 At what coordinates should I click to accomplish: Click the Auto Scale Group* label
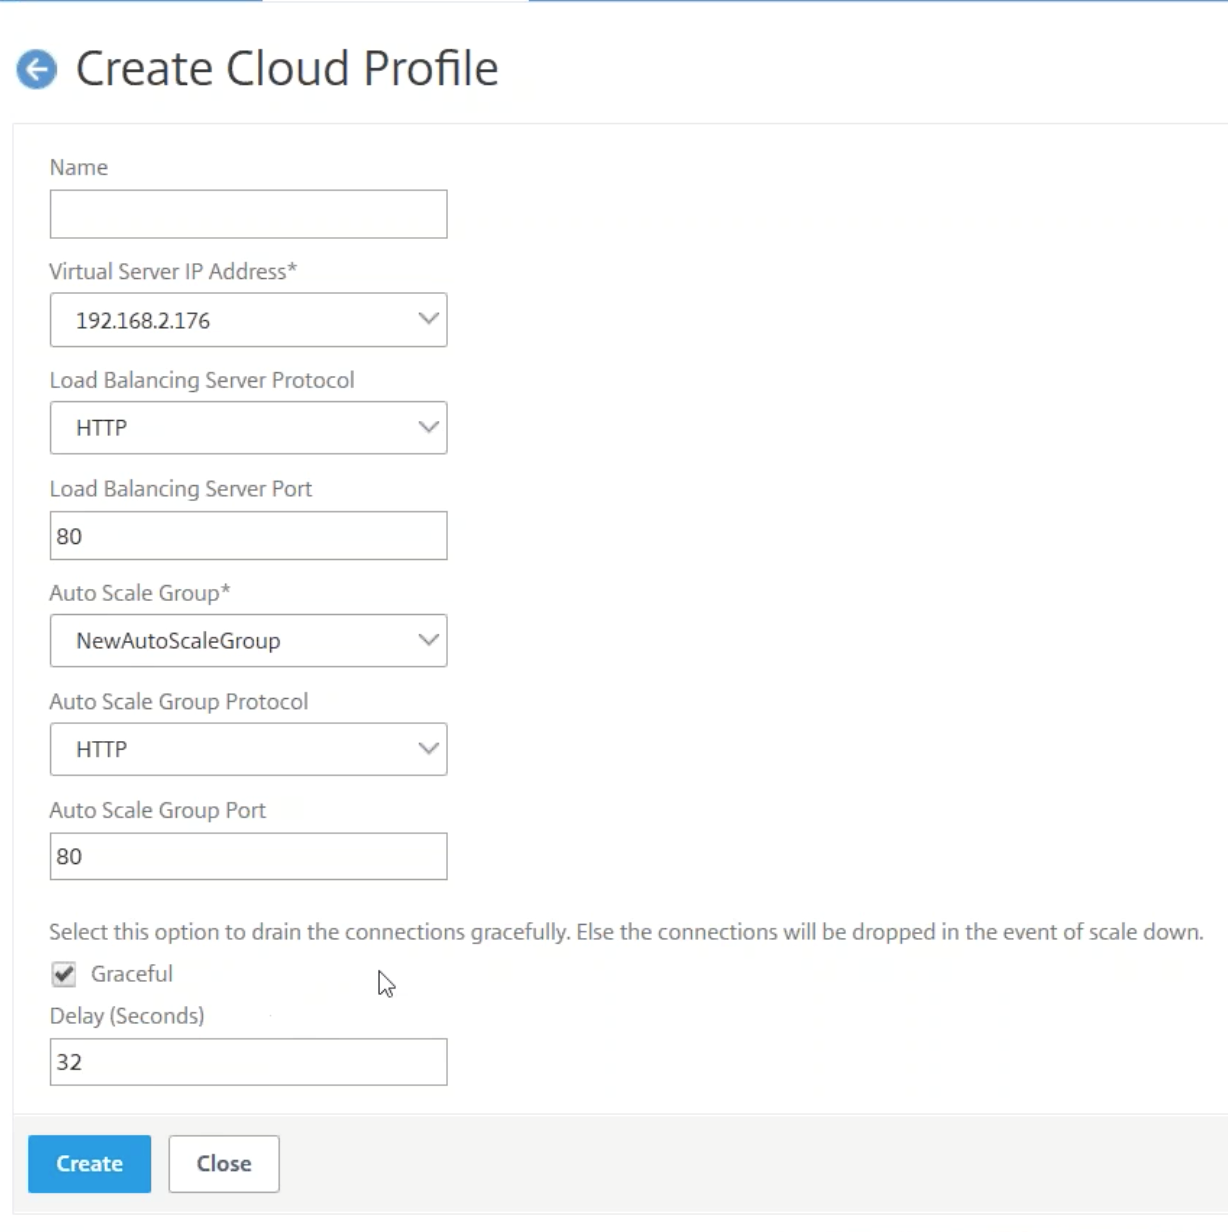click(140, 593)
